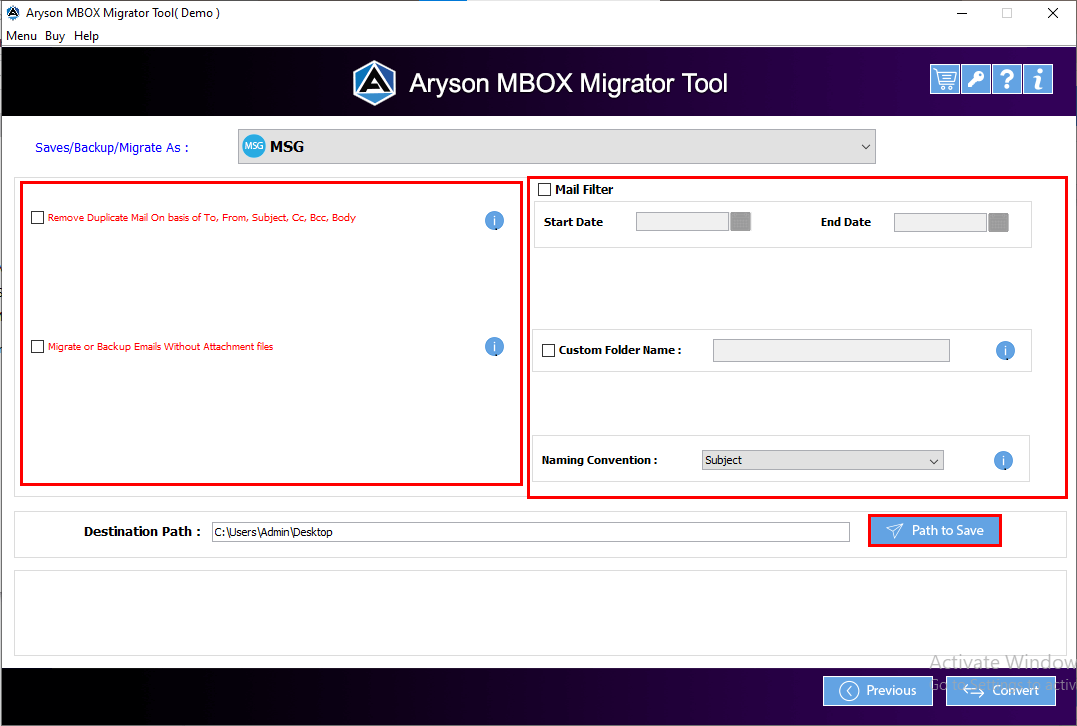1077x726 pixels.
Task: Click the Destination Path label
Action: pyautogui.click(x=142, y=532)
